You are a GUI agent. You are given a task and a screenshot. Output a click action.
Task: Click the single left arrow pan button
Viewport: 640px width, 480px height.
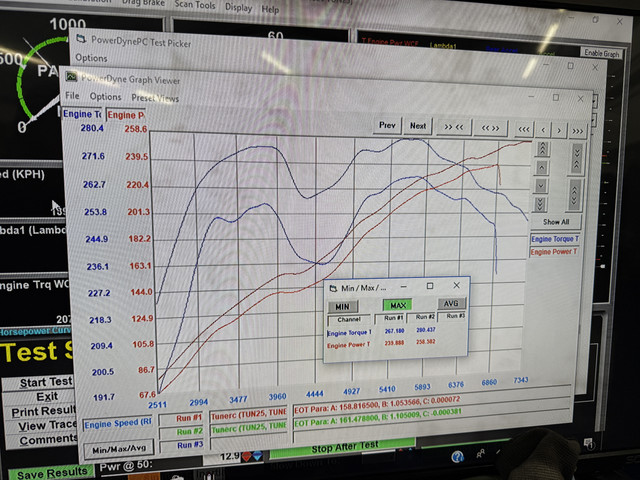coord(543,130)
